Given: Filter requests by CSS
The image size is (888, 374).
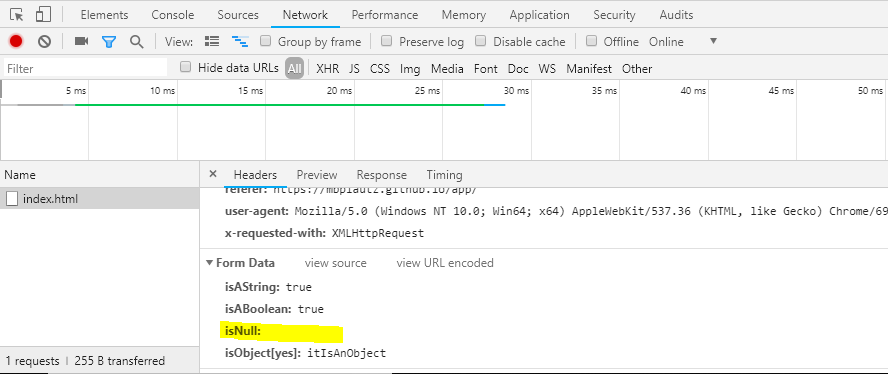Looking at the screenshot, I should click(x=380, y=69).
